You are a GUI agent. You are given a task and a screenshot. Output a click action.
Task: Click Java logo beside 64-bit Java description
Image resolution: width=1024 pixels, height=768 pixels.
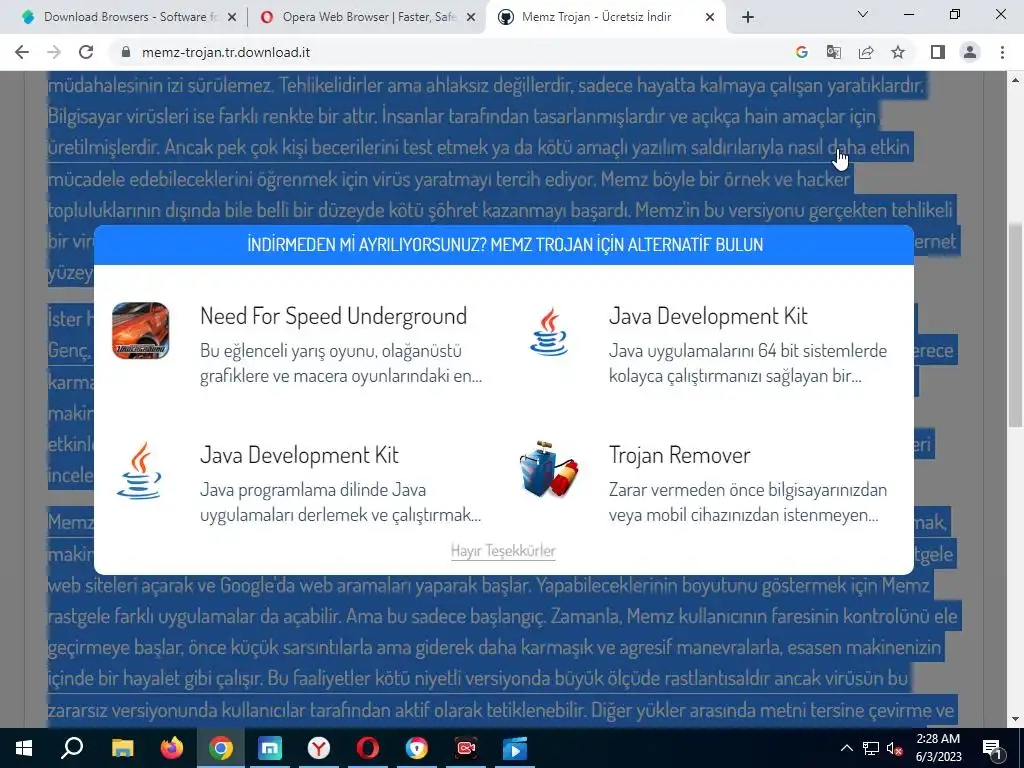click(x=549, y=332)
